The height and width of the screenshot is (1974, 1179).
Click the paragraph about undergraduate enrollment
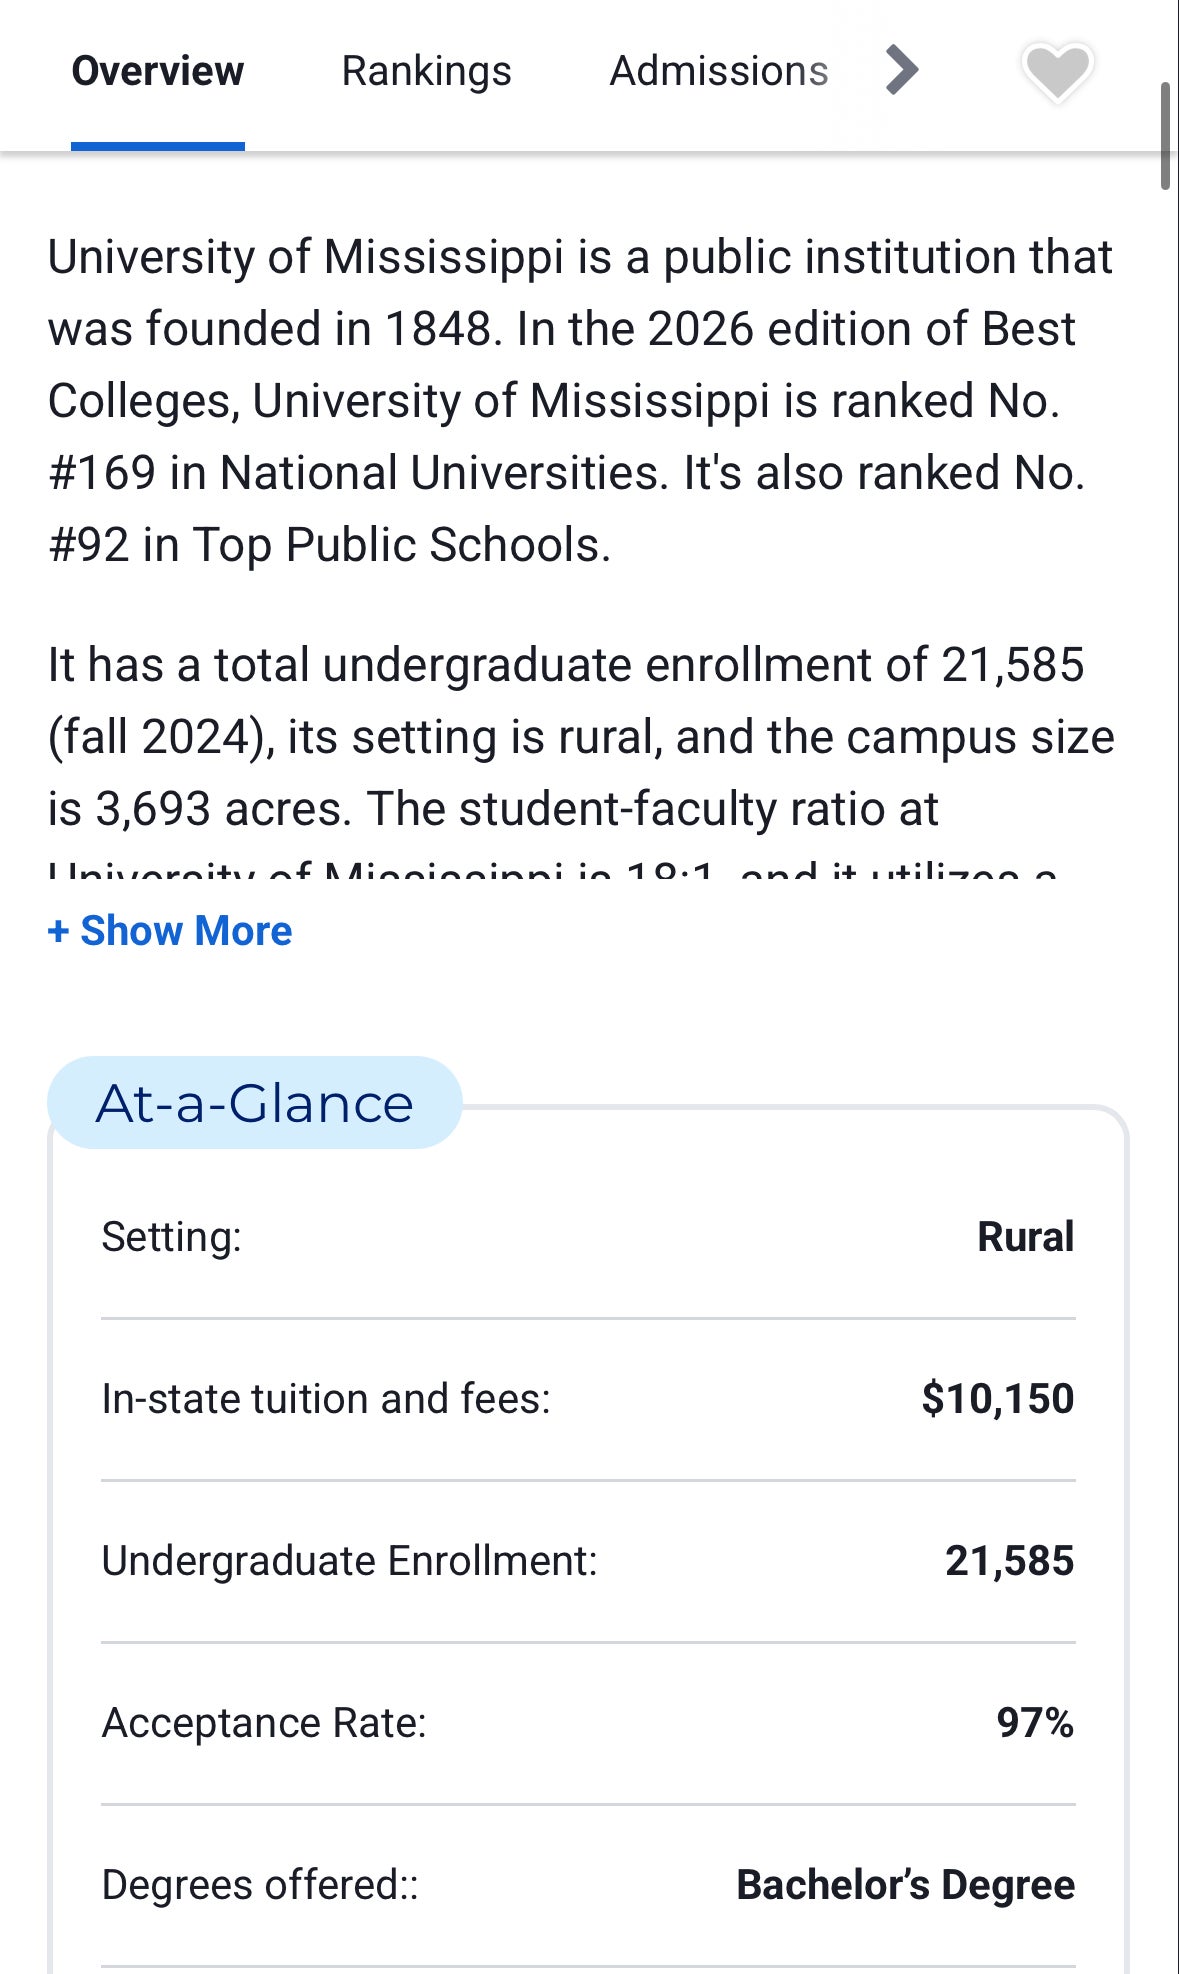click(x=580, y=737)
